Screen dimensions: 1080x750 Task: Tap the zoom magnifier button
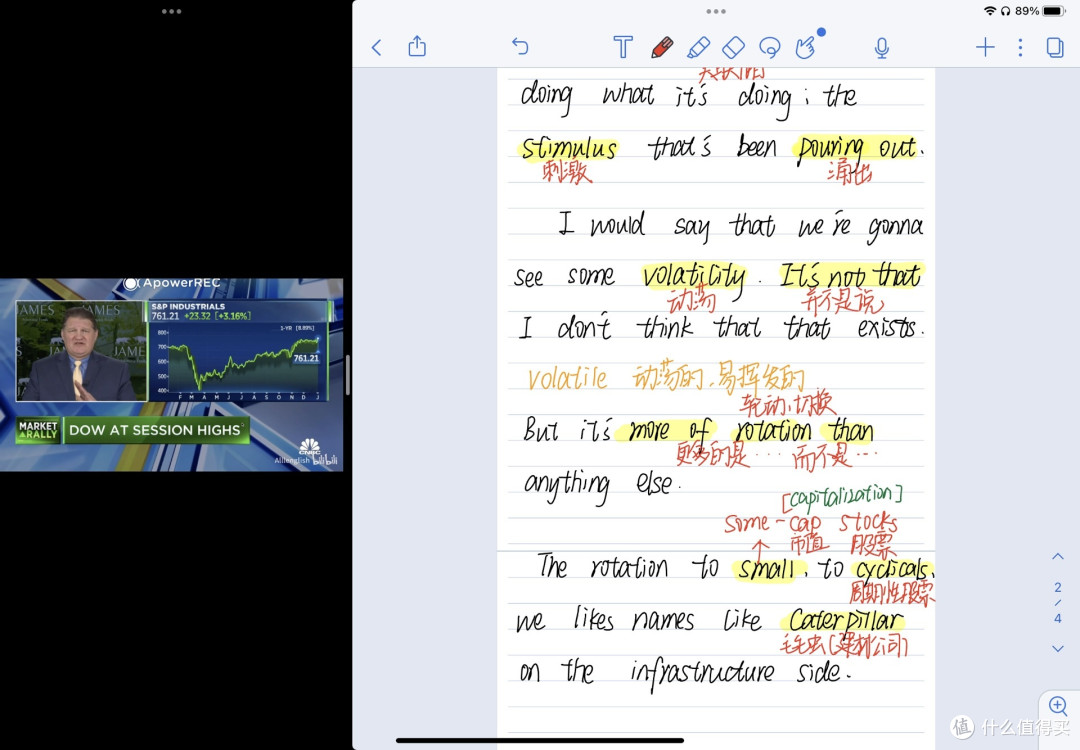pyautogui.click(x=1057, y=705)
